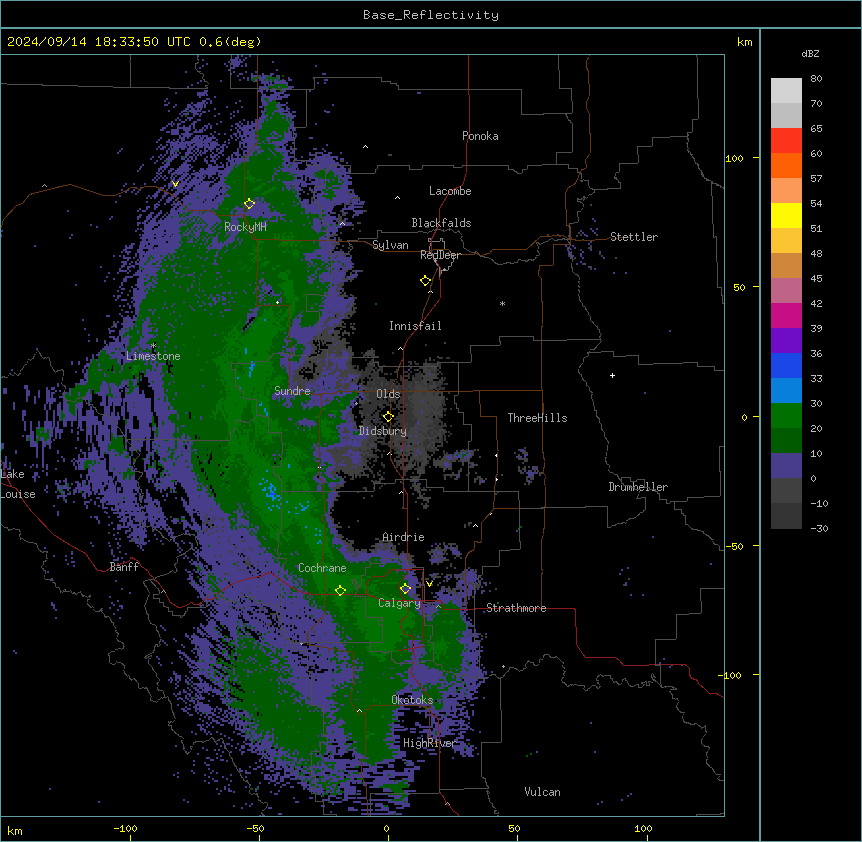Click the RockyMH label
Image resolution: width=862 pixels, height=842 pixels.
click(245, 227)
